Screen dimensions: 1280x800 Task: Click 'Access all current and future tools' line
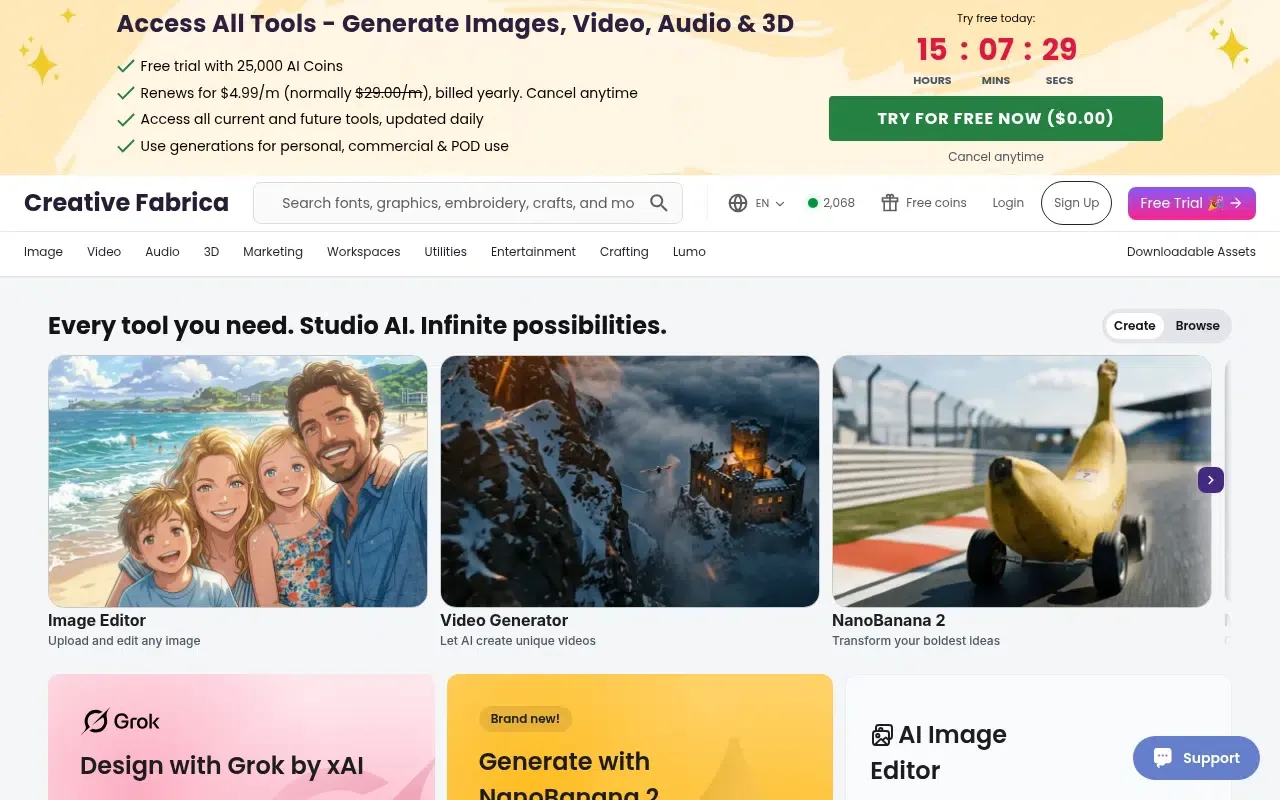coord(312,119)
